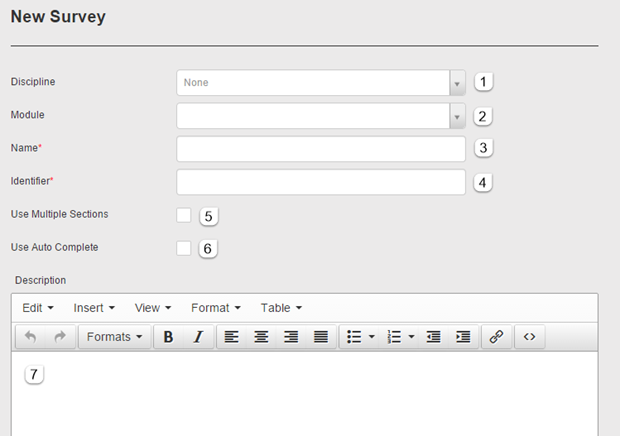Click into the Name text field
The image size is (620, 436).
pos(321,149)
